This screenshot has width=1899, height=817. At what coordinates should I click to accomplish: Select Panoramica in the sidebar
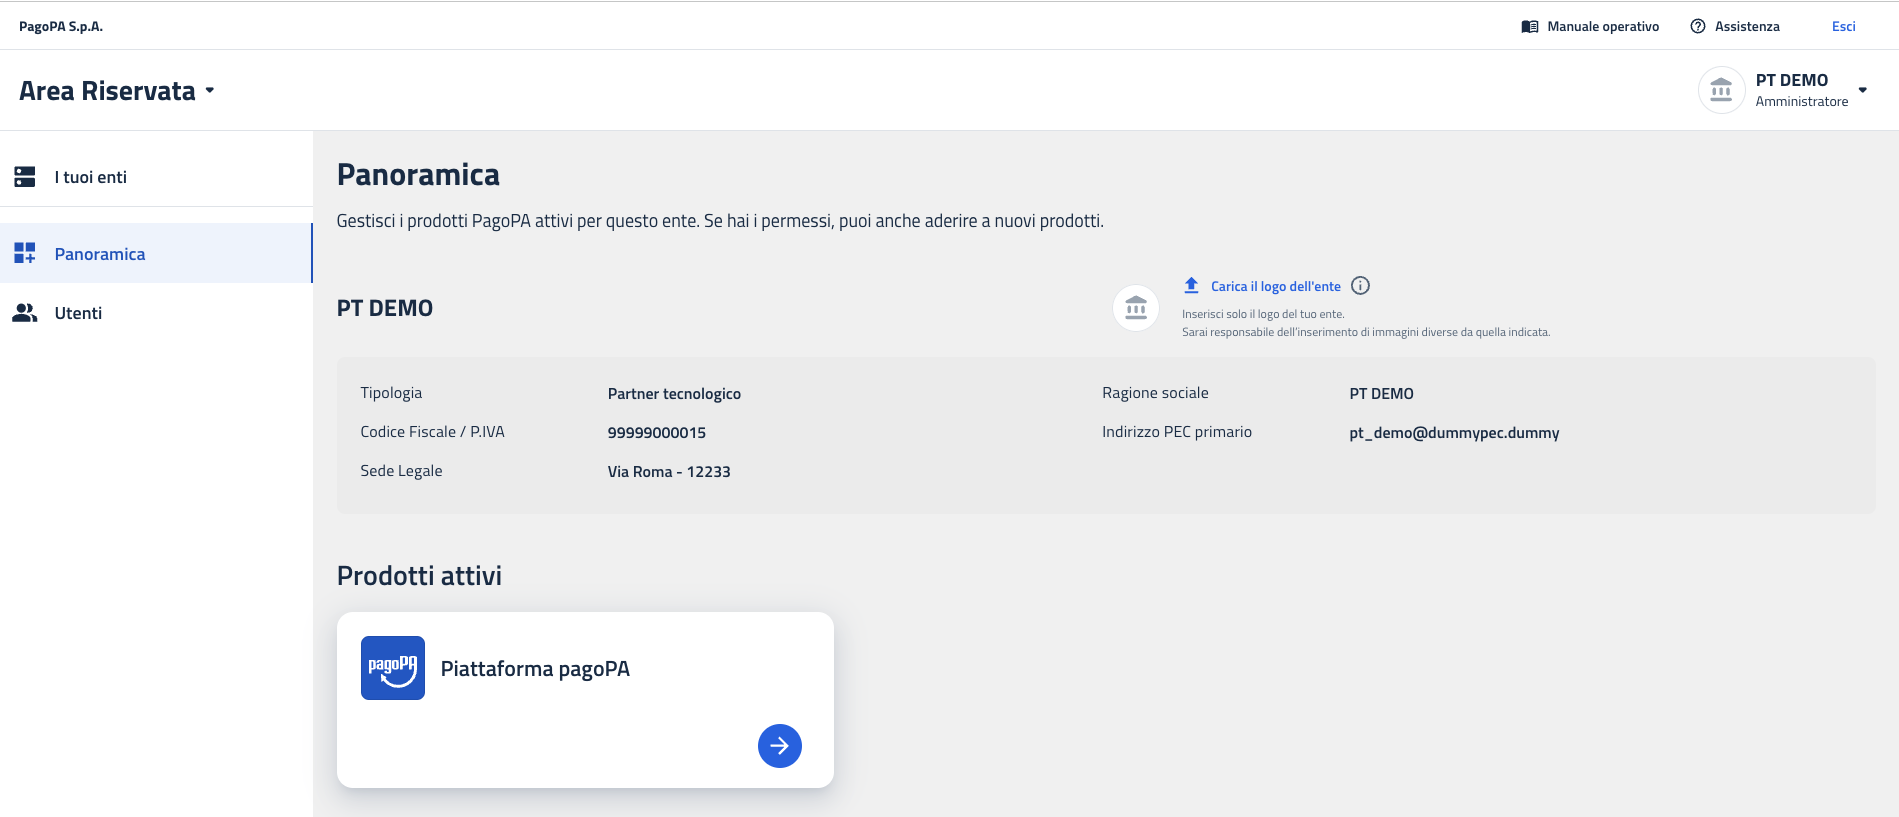coord(100,254)
